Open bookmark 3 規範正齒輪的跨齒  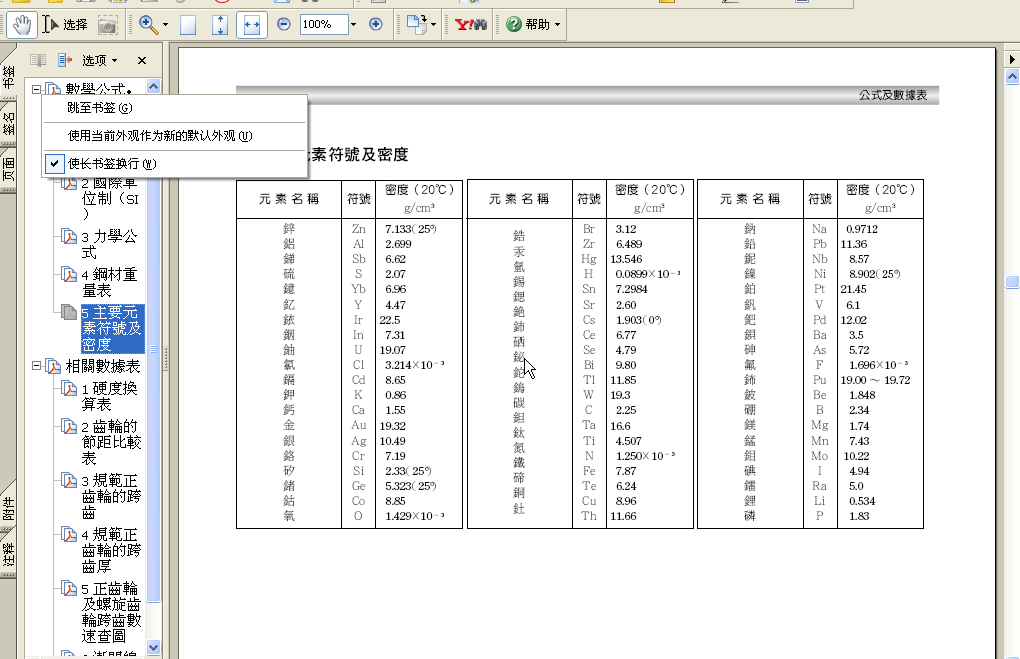point(111,496)
